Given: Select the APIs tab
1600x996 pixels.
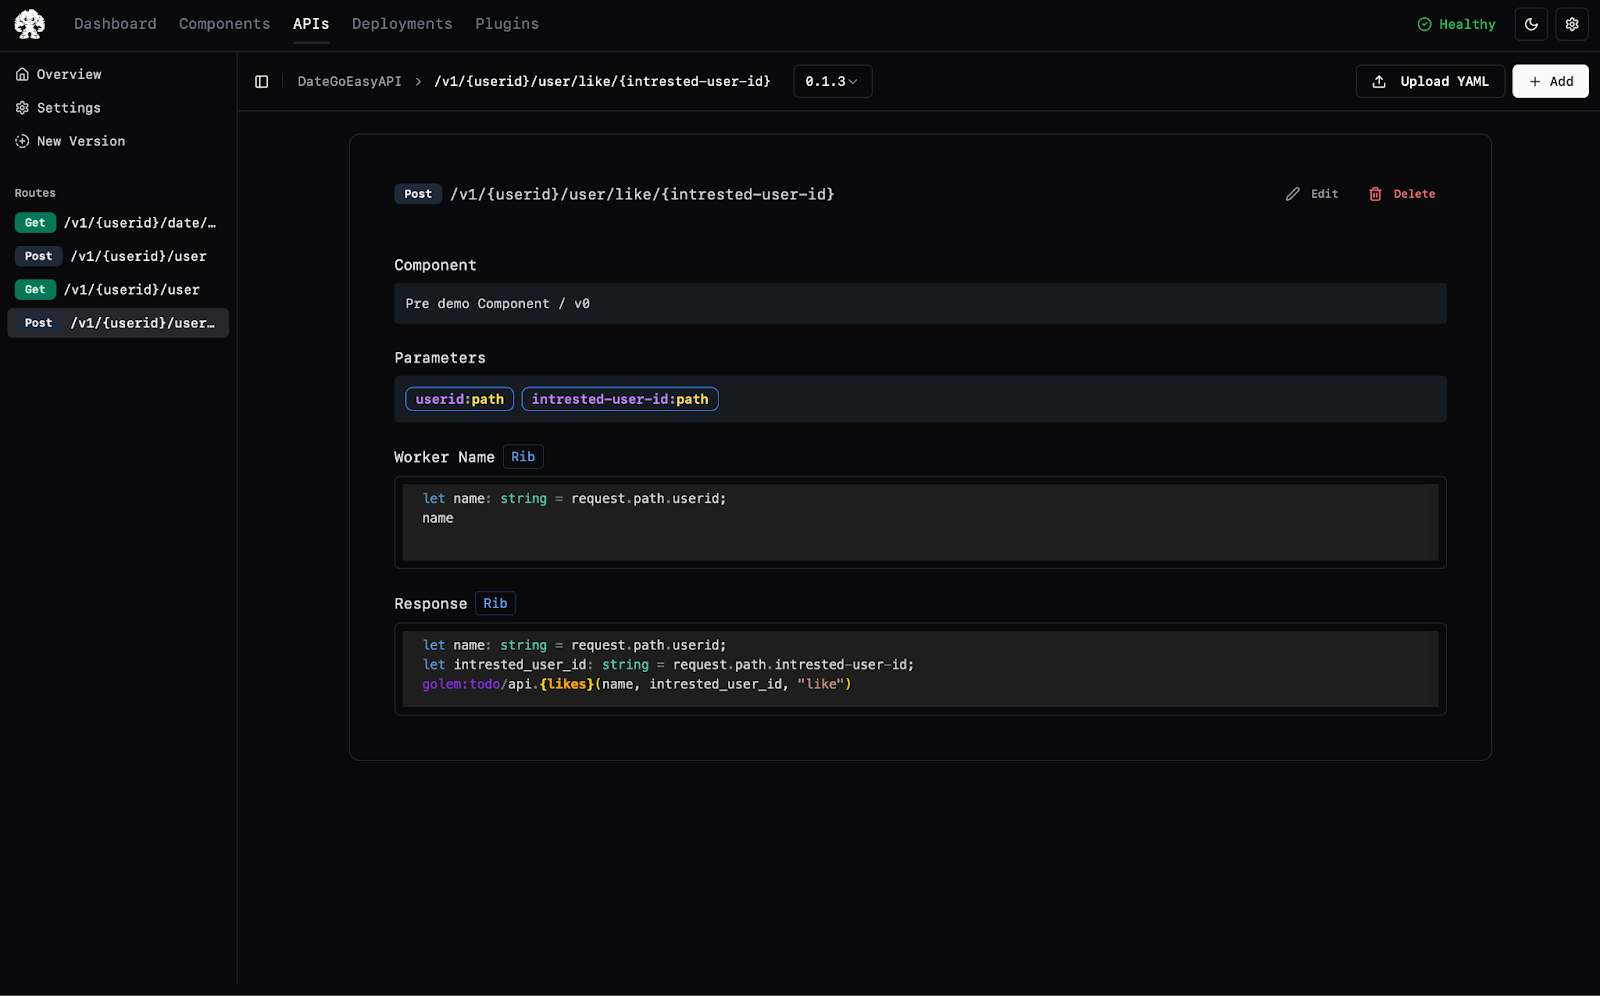Looking at the screenshot, I should tap(311, 24).
